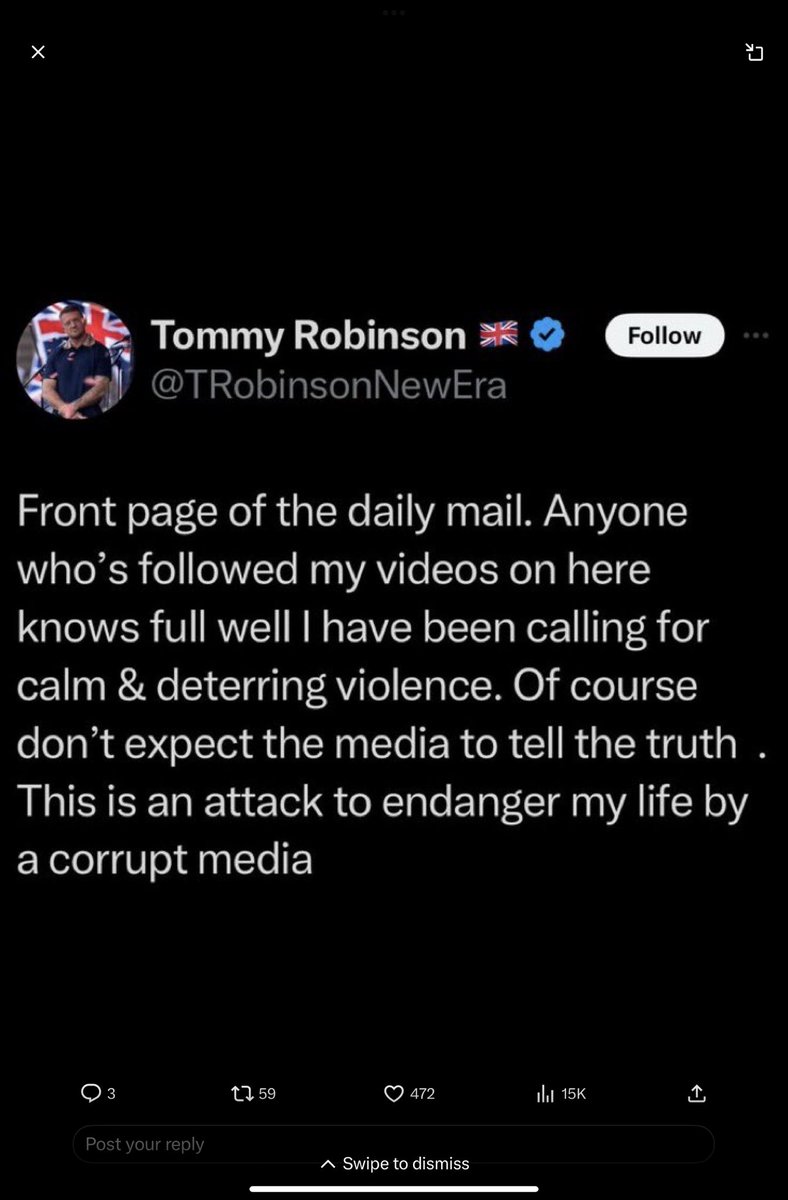Tap the repost arrows icon
This screenshot has height=1200, width=788.
click(241, 1094)
